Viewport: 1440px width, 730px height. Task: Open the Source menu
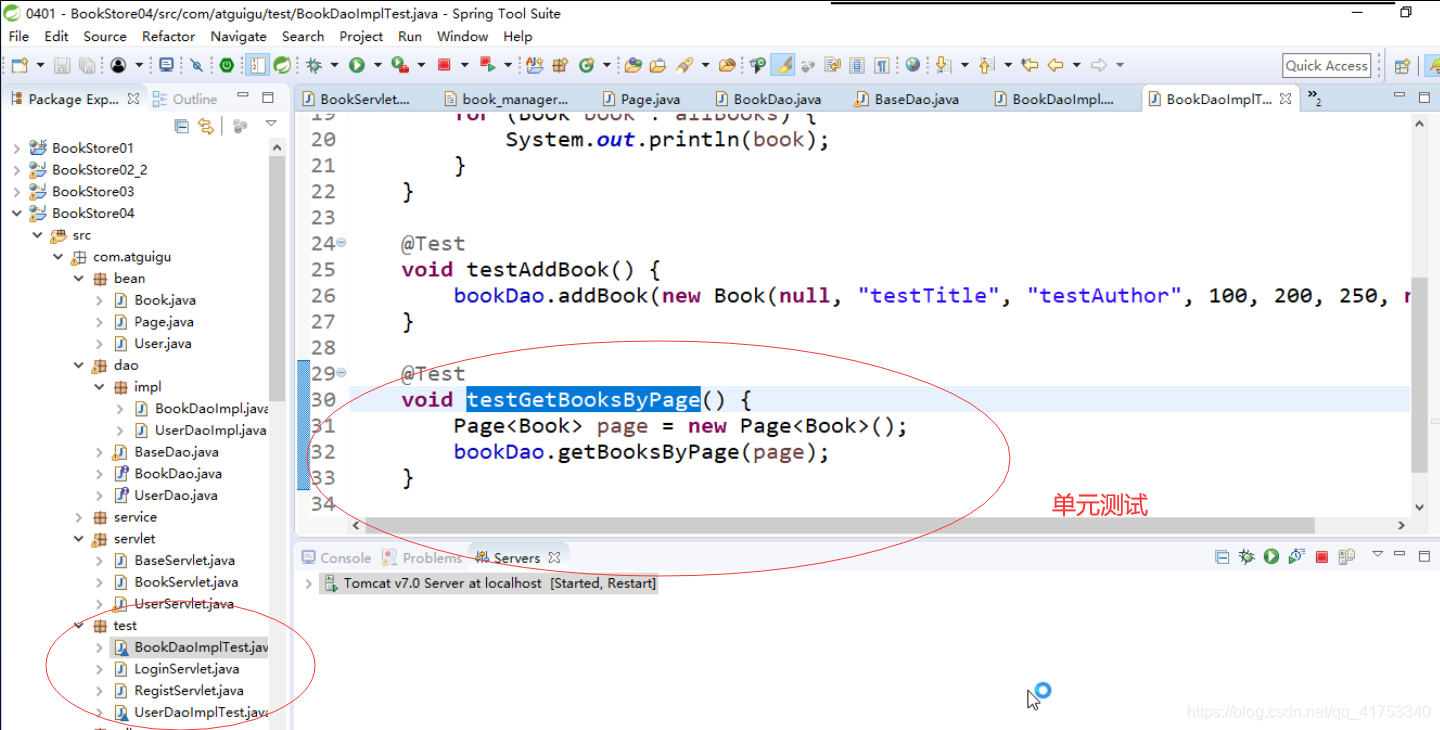coord(105,36)
